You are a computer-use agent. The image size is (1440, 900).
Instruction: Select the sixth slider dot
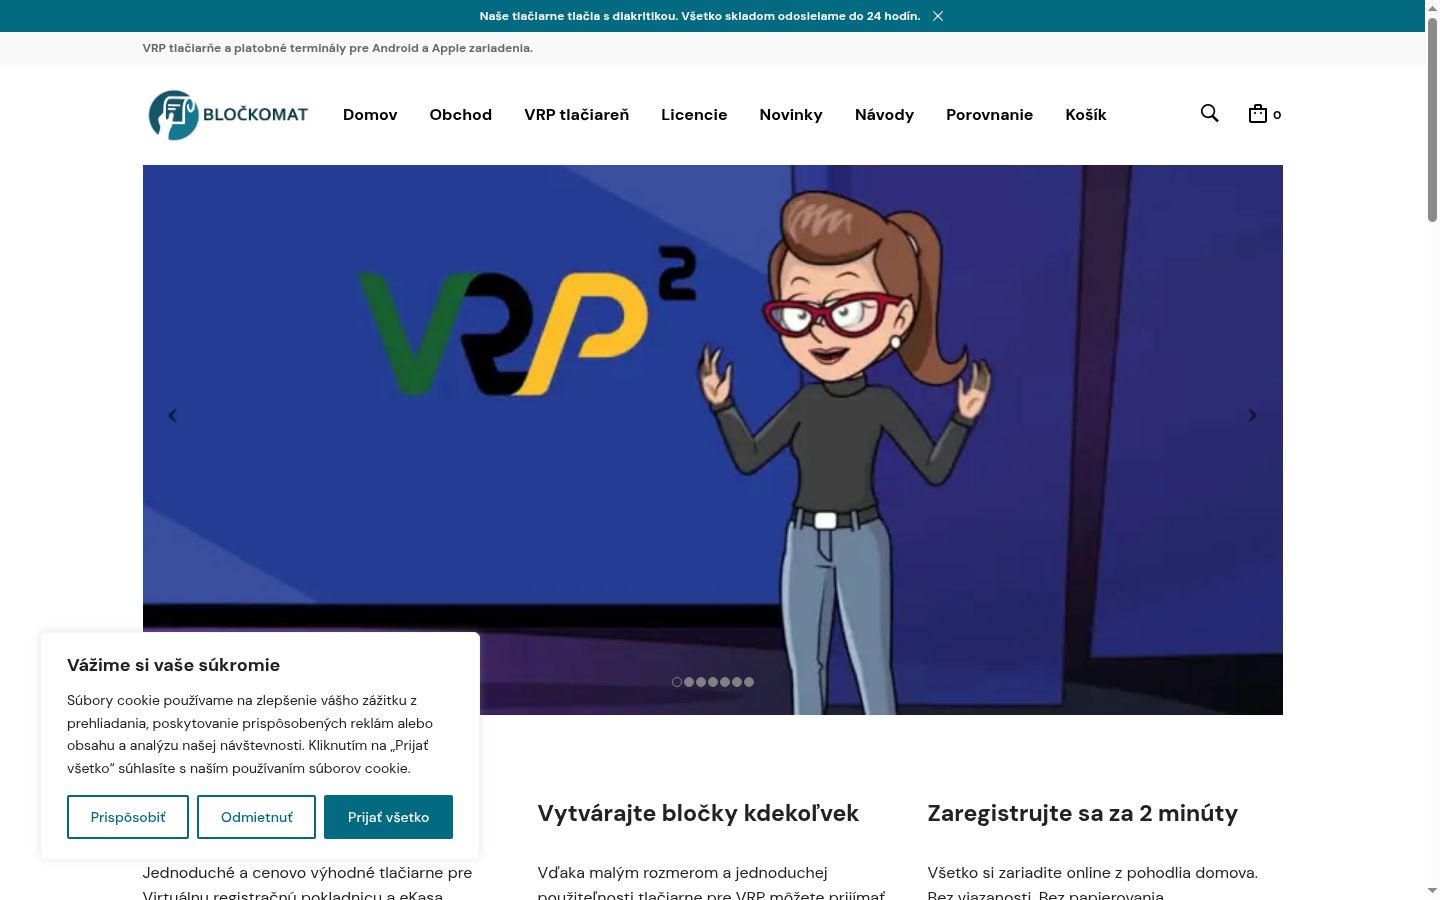(x=737, y=682)
